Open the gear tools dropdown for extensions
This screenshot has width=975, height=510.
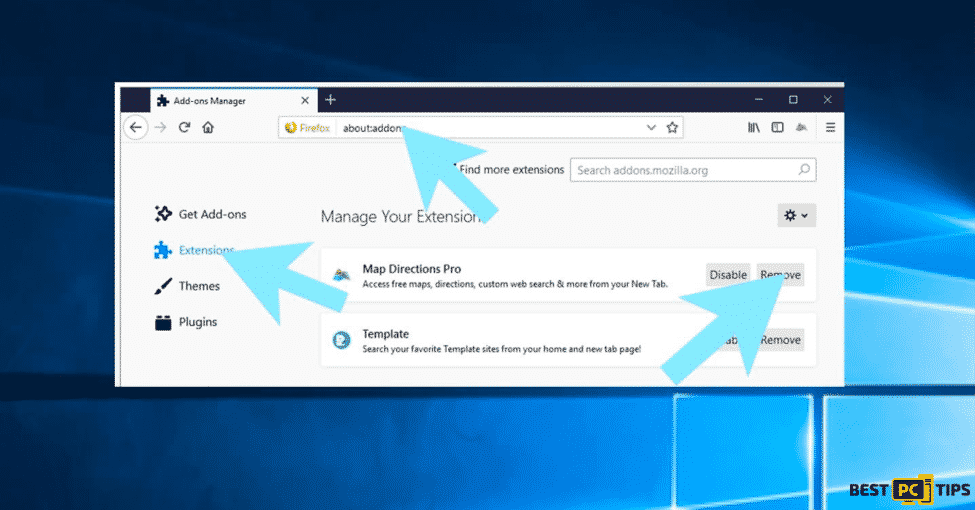(x=797, y=216)
